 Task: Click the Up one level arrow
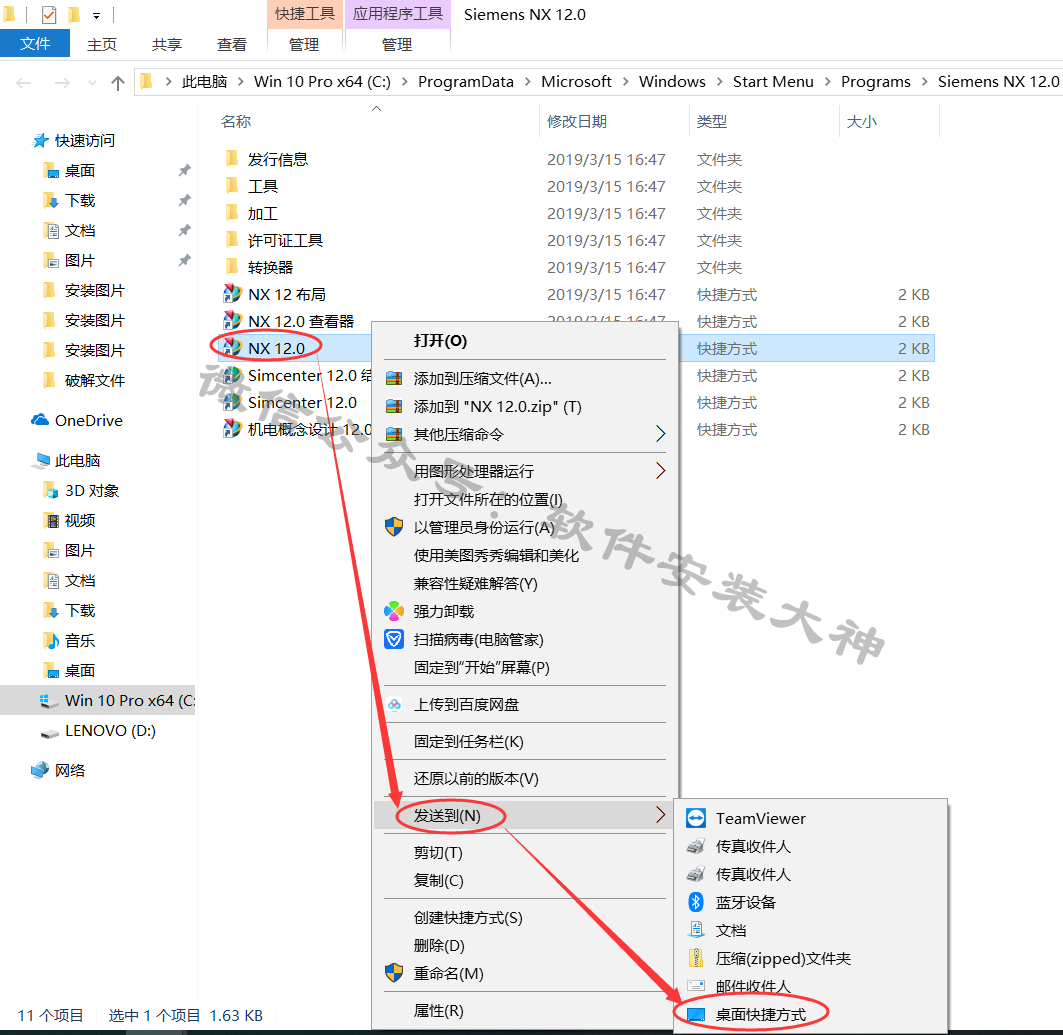coord(118,83)
